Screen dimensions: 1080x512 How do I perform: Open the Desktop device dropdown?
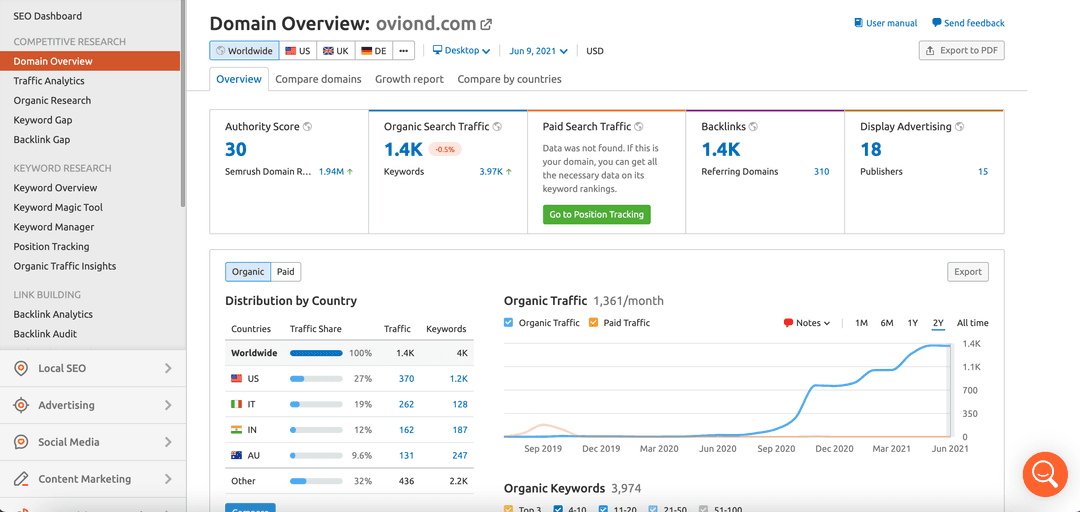(x=461, y=50)
